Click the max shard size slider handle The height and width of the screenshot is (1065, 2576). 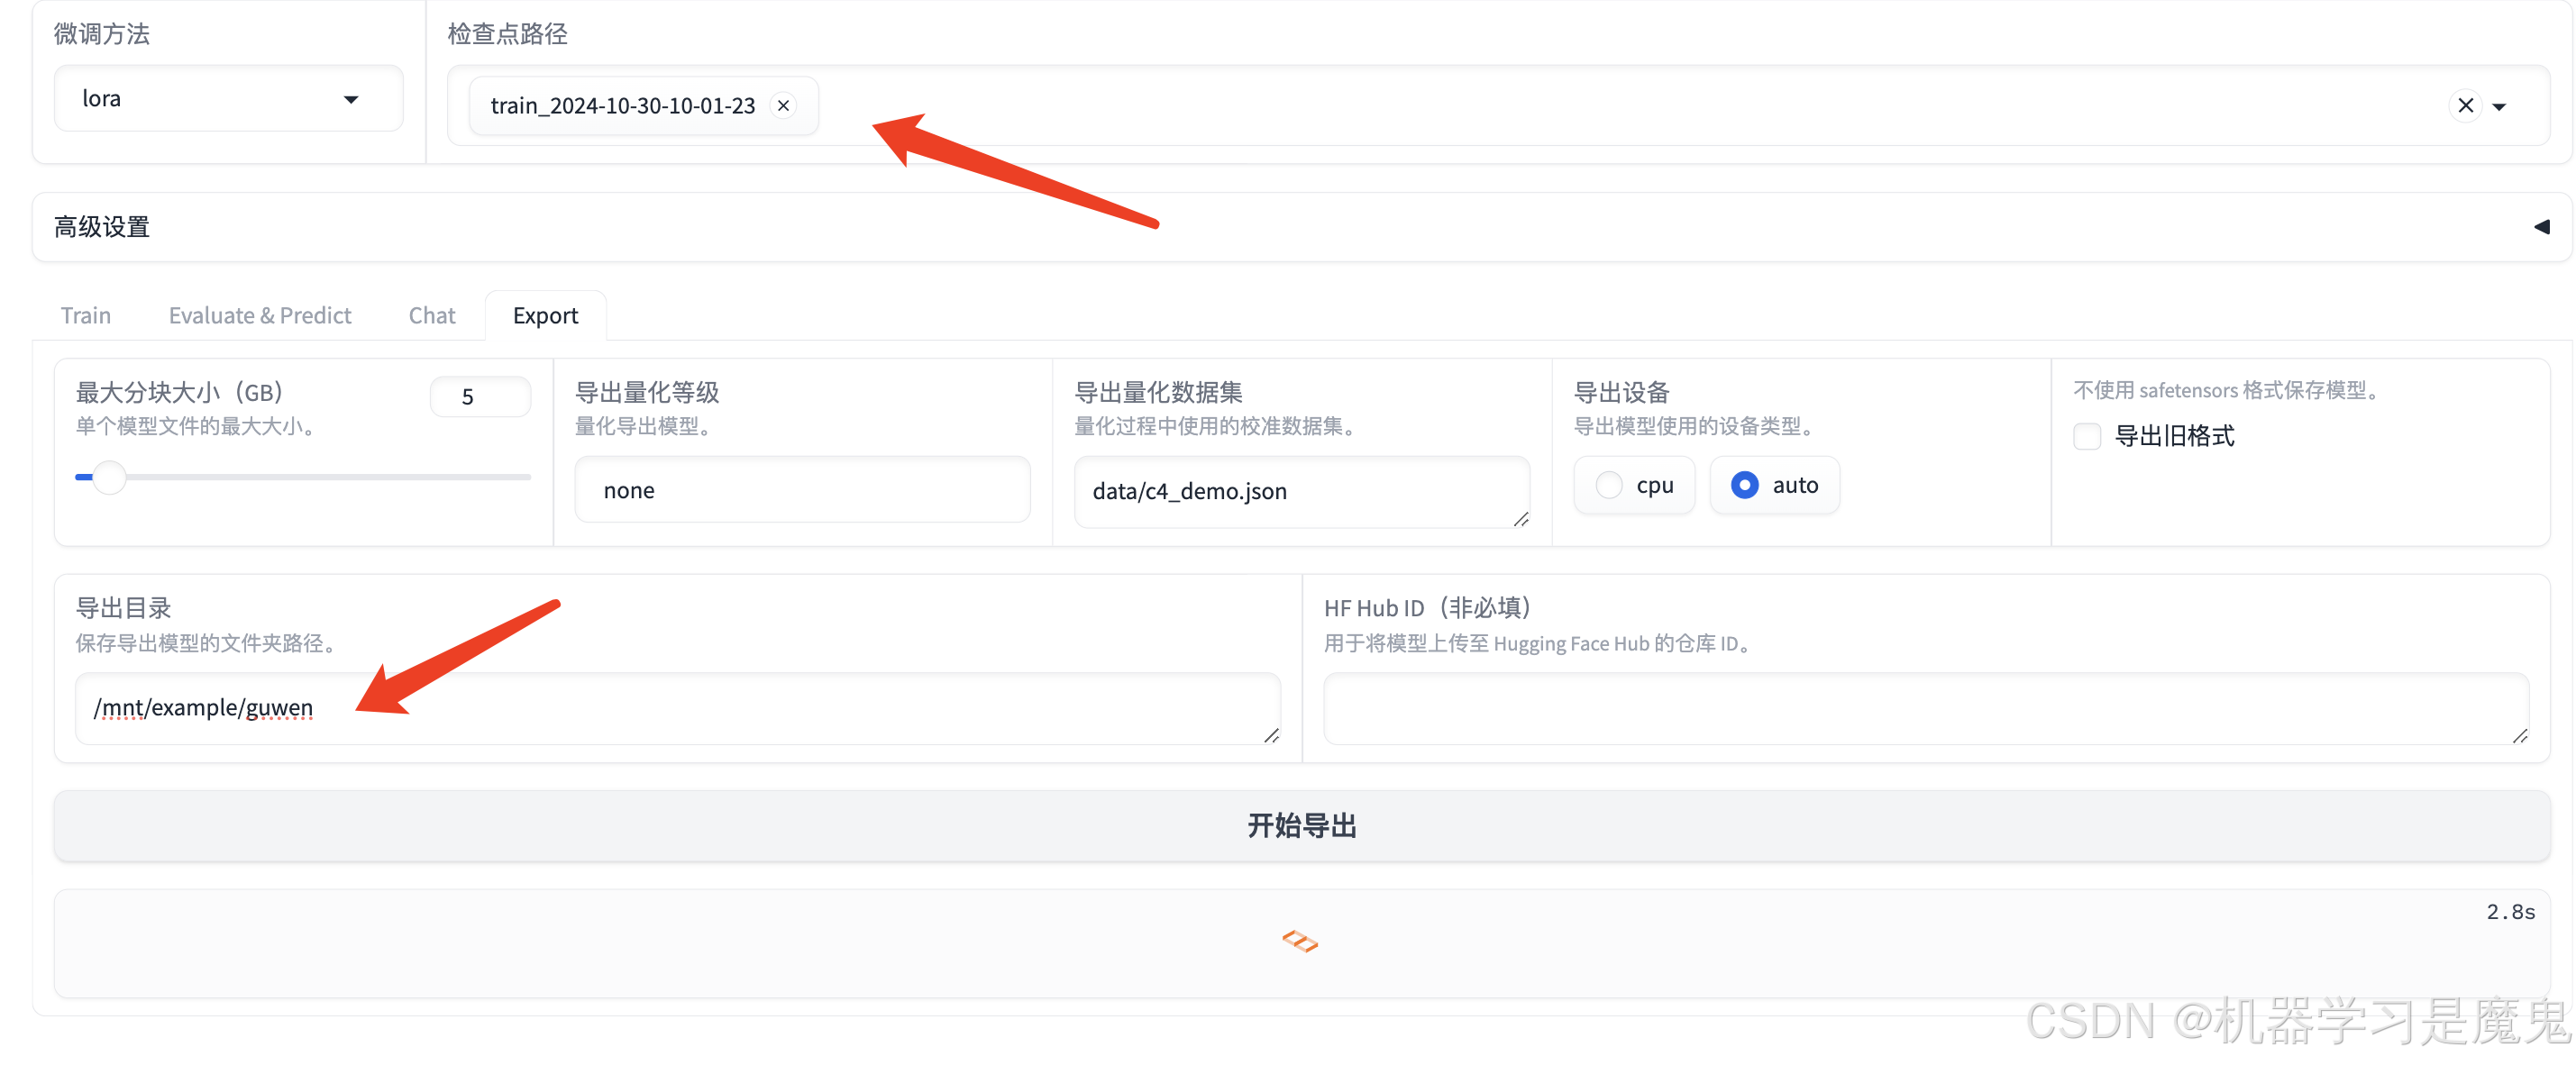(109, 477)
